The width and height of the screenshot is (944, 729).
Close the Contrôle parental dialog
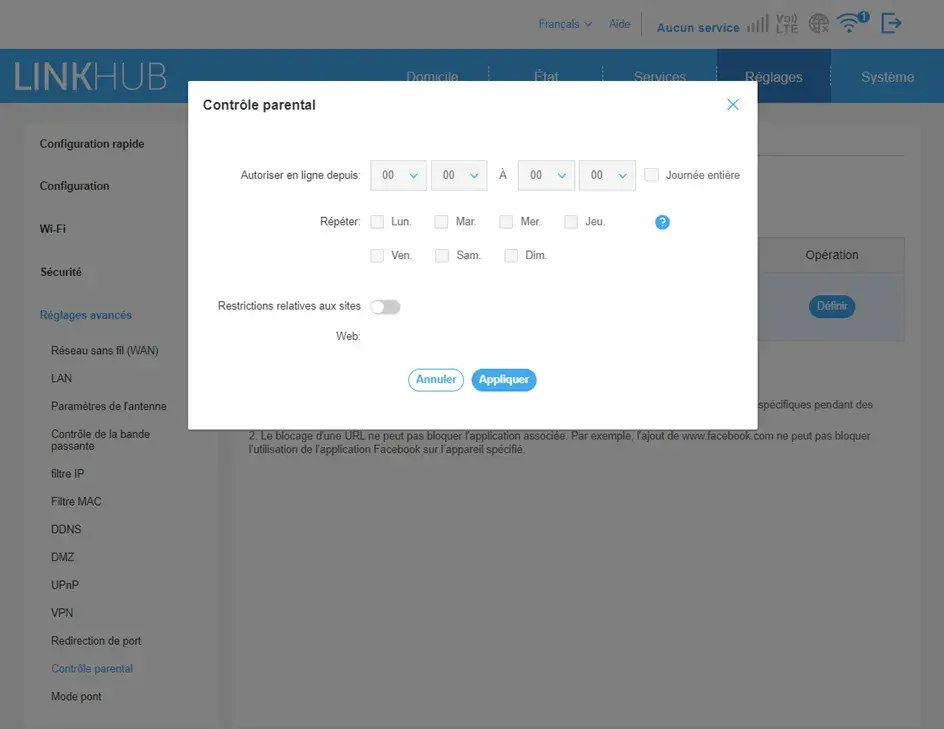(733, 105)
